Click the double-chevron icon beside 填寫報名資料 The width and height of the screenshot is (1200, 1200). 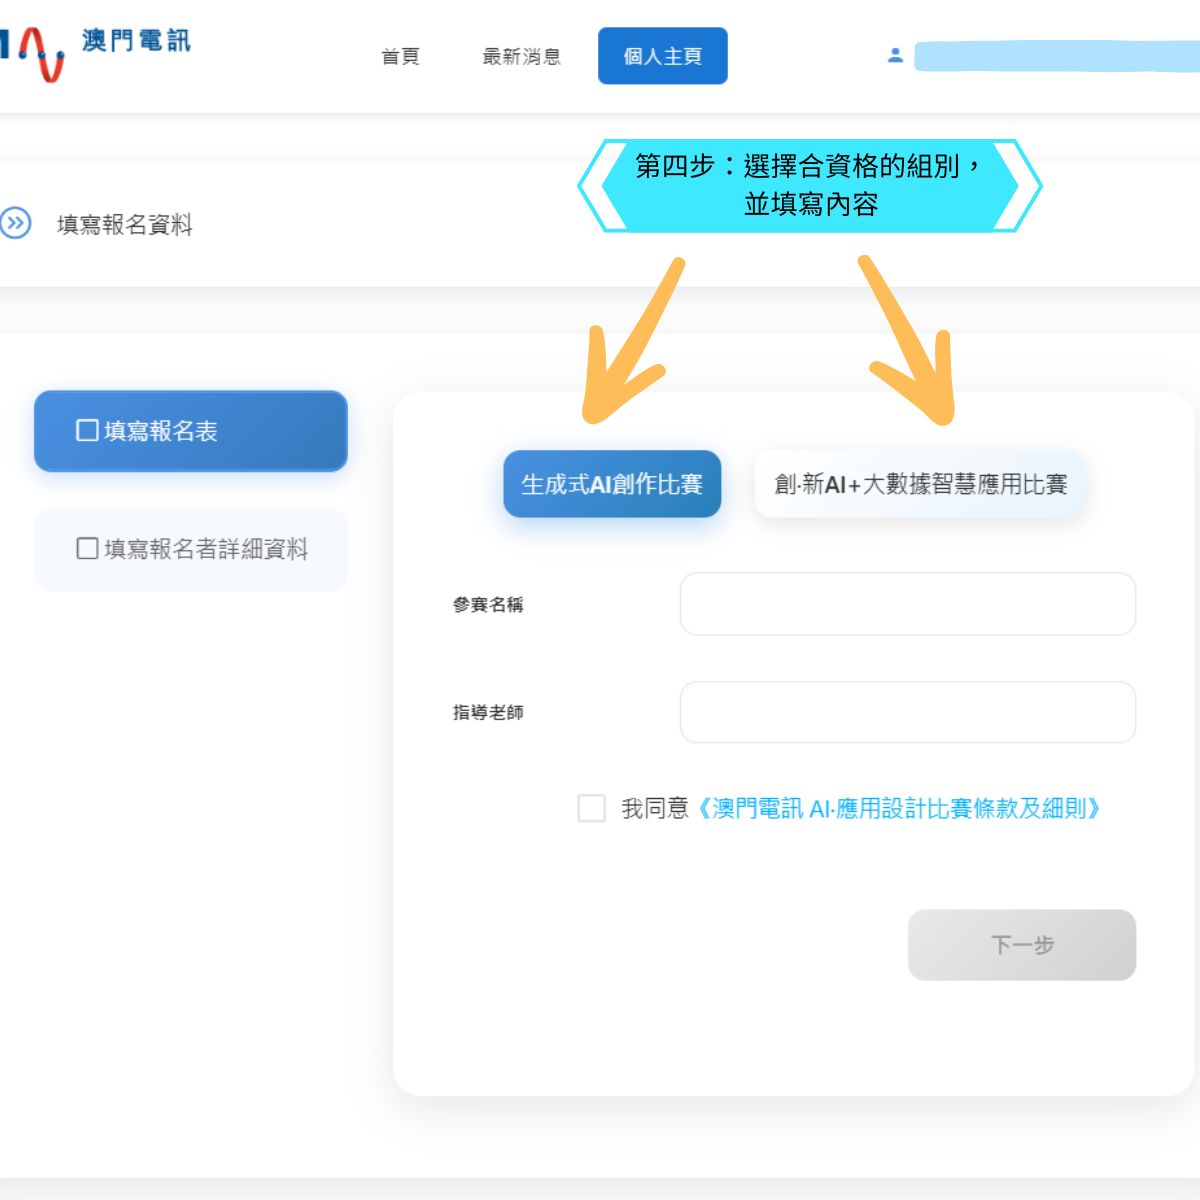pos(16,223)
